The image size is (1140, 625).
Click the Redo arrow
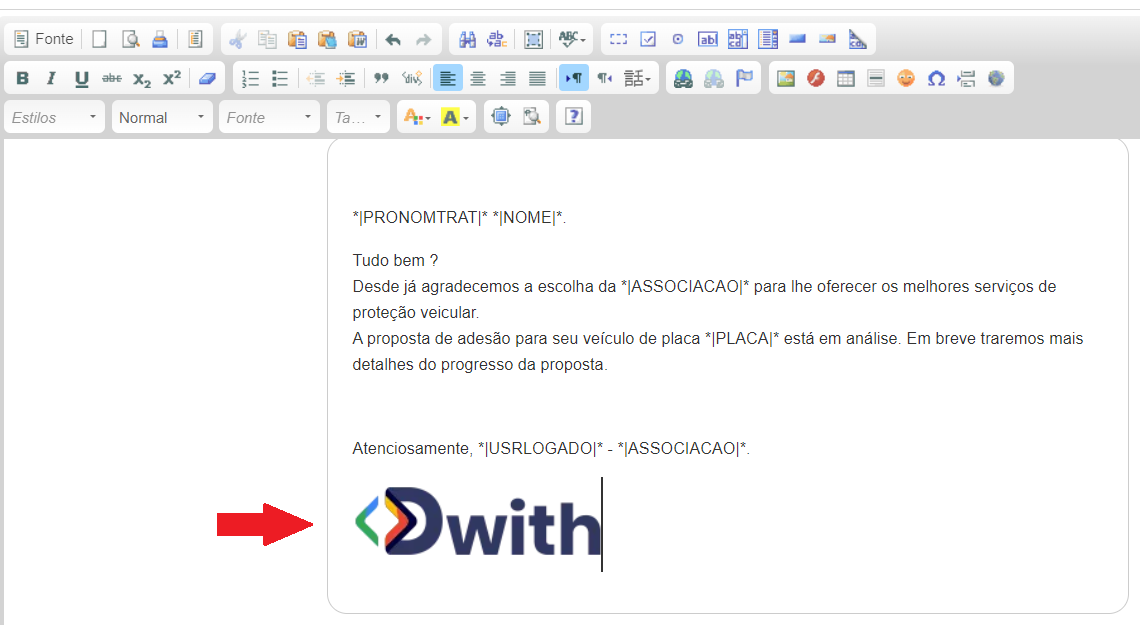pyautogui.click(x=423, y=39)
